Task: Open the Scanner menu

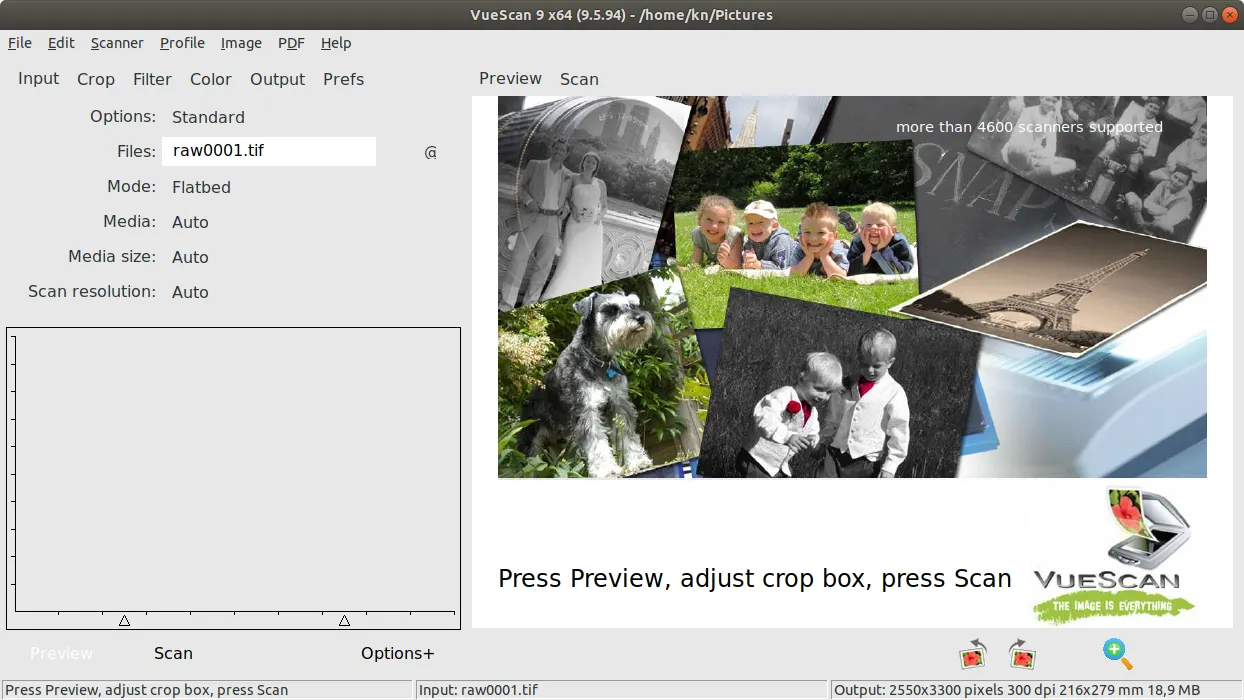Action: pyautogui.click(x=117, y=43)
